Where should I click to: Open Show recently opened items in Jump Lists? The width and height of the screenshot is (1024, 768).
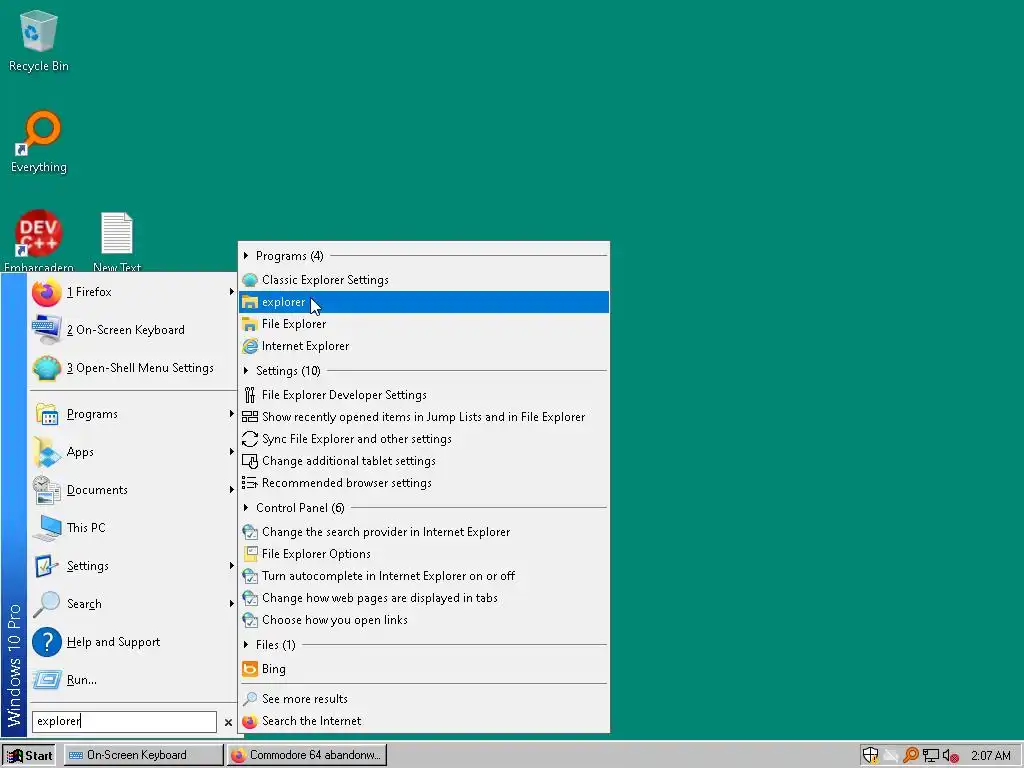pyautogui.click(x=424, y=417)
